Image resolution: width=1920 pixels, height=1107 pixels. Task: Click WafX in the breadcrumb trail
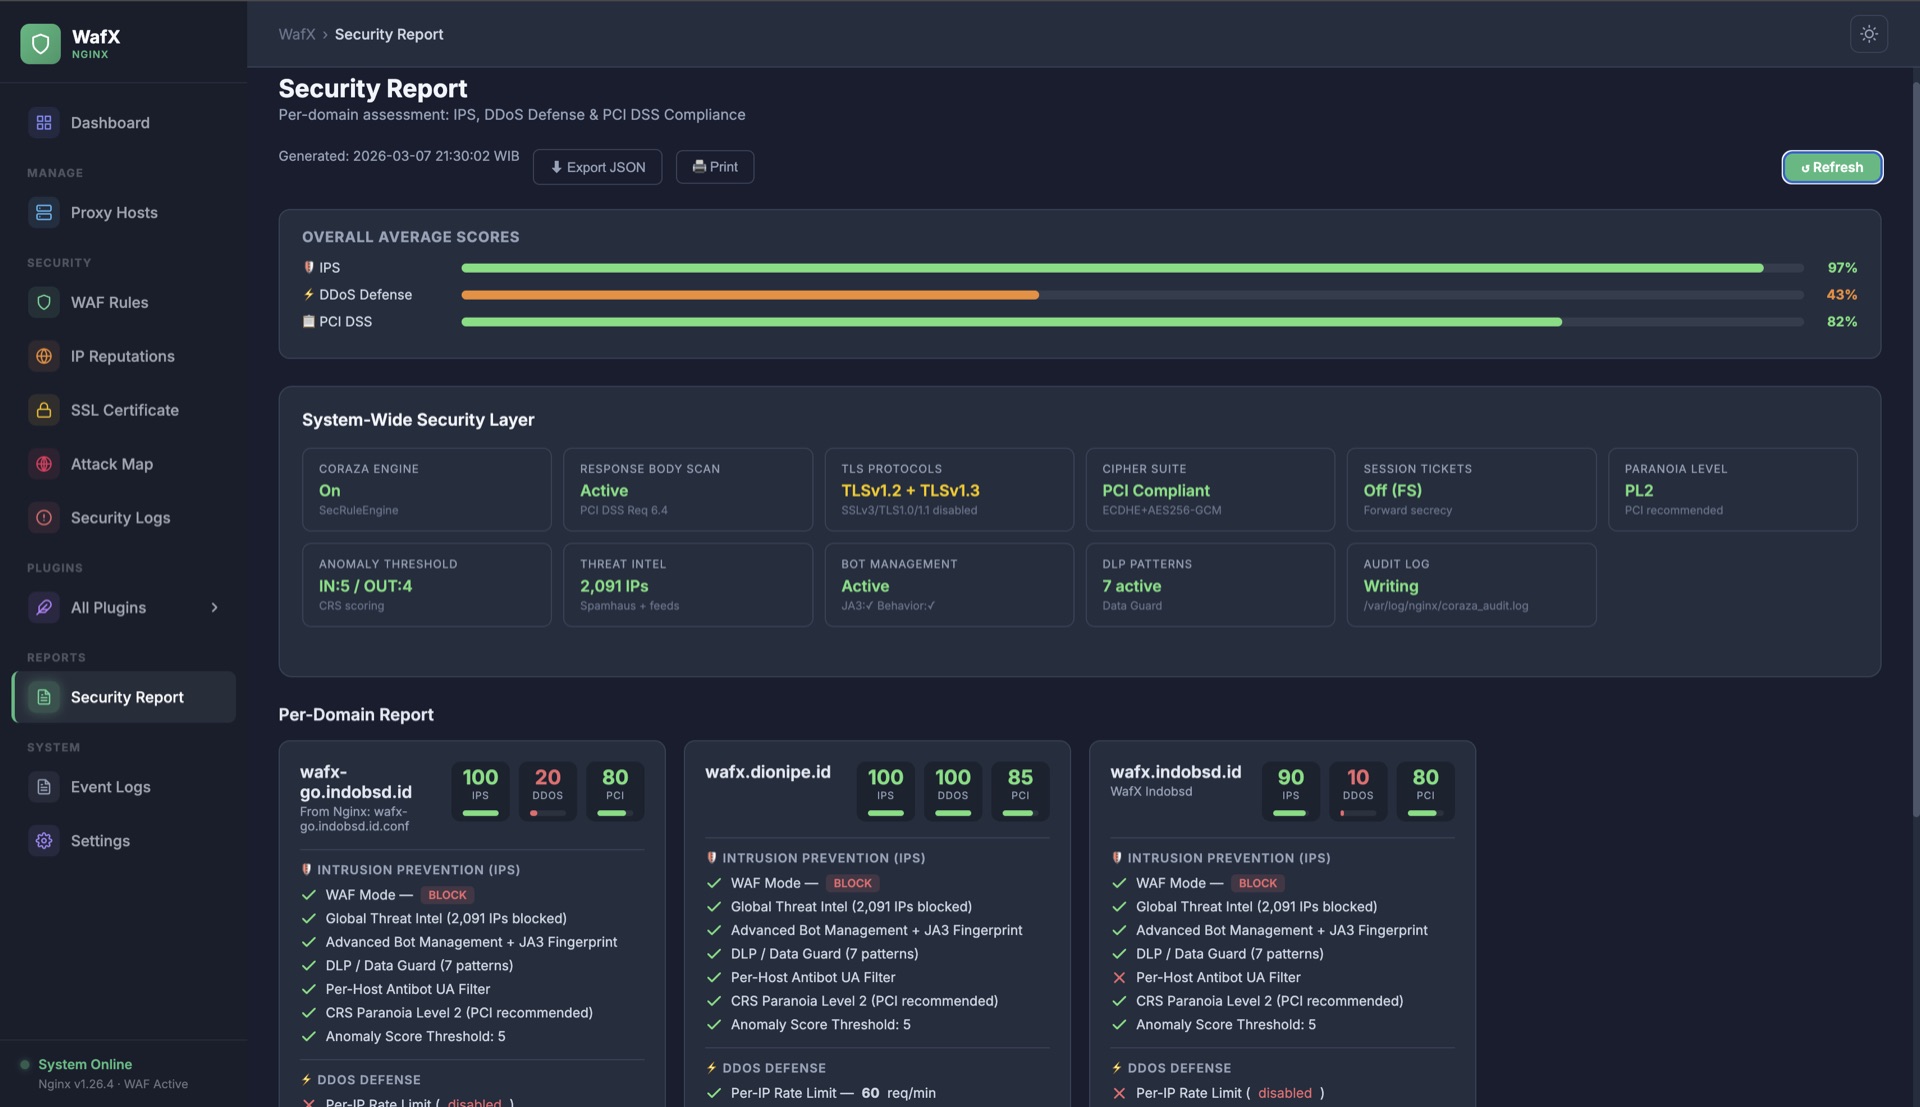(296, 33)
